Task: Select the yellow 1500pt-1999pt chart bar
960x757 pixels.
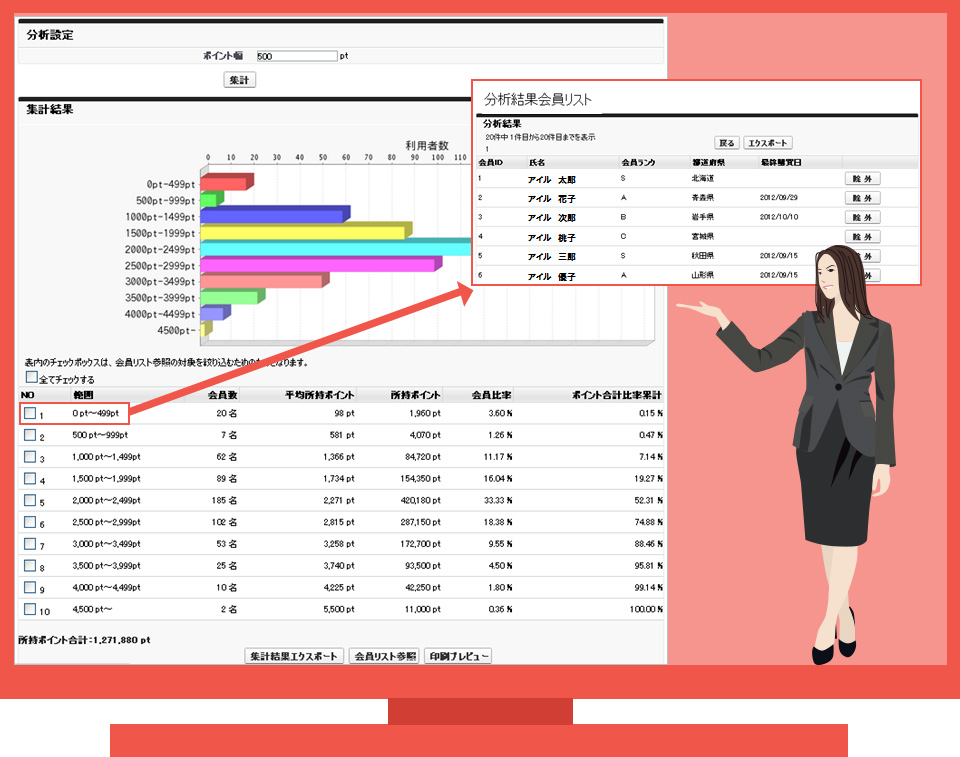Action: pos(302,233)
